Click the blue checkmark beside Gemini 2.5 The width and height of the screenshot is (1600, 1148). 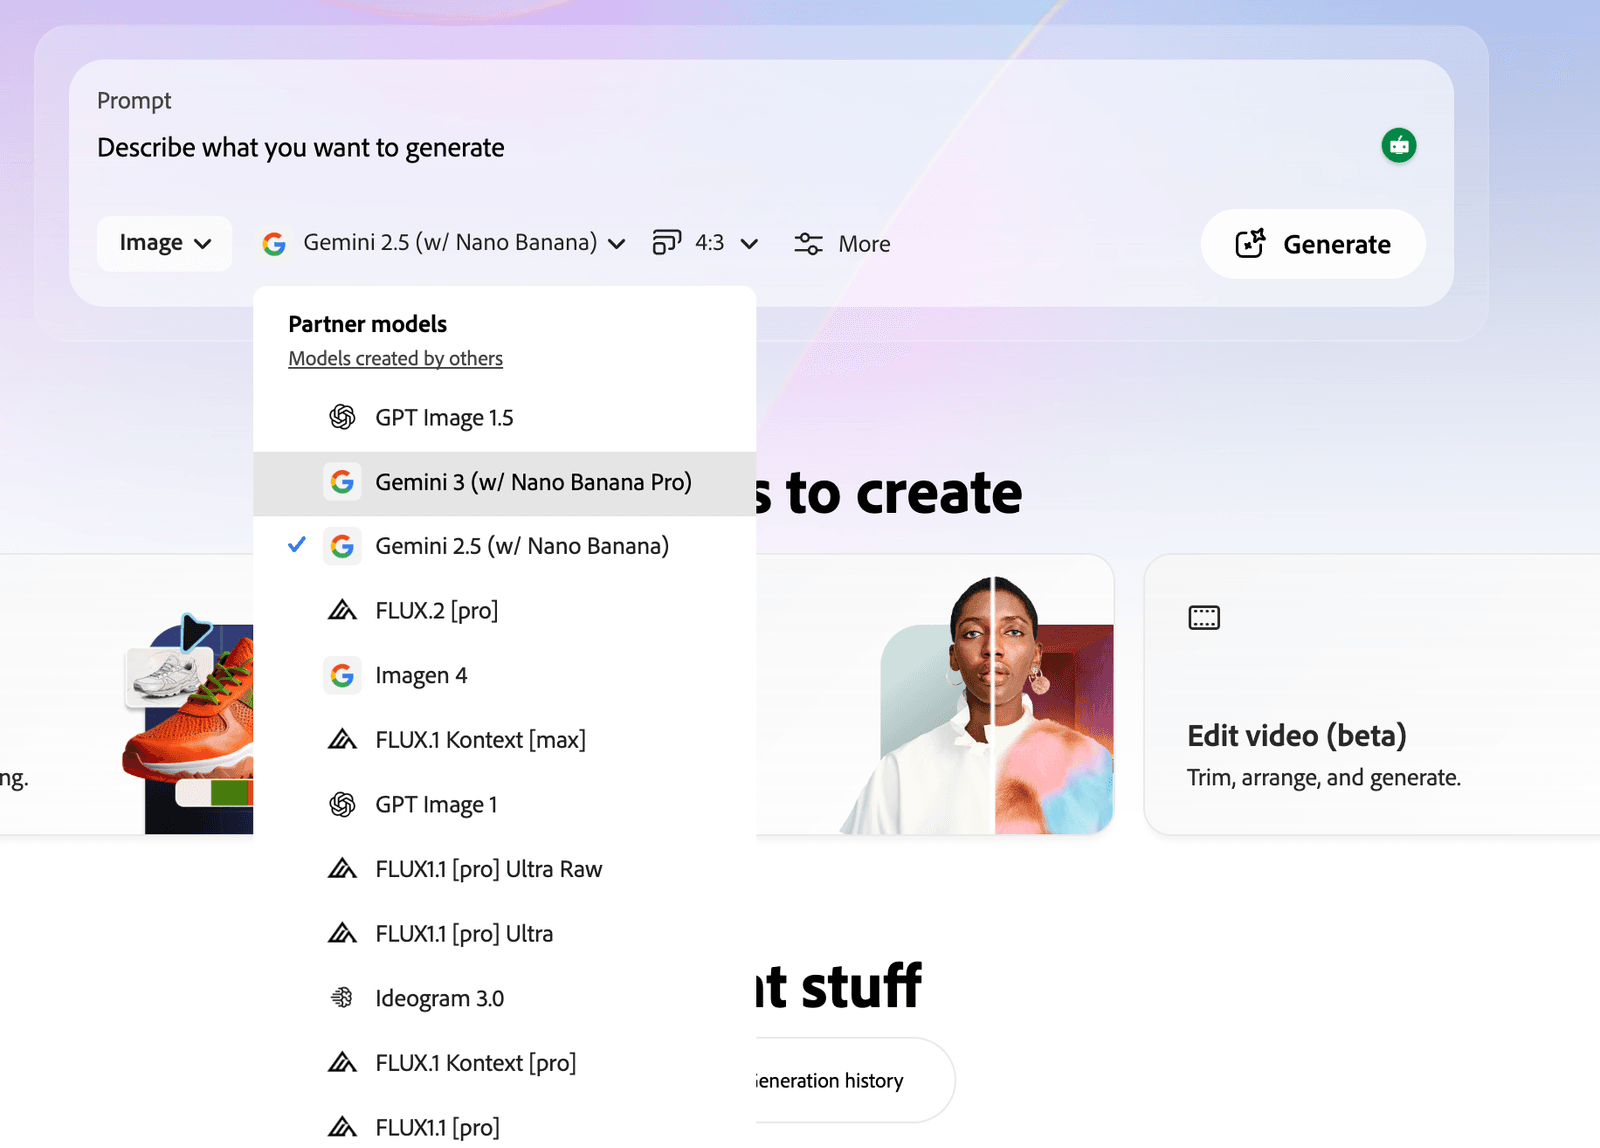pyautogui.click(x=297, y=545)
